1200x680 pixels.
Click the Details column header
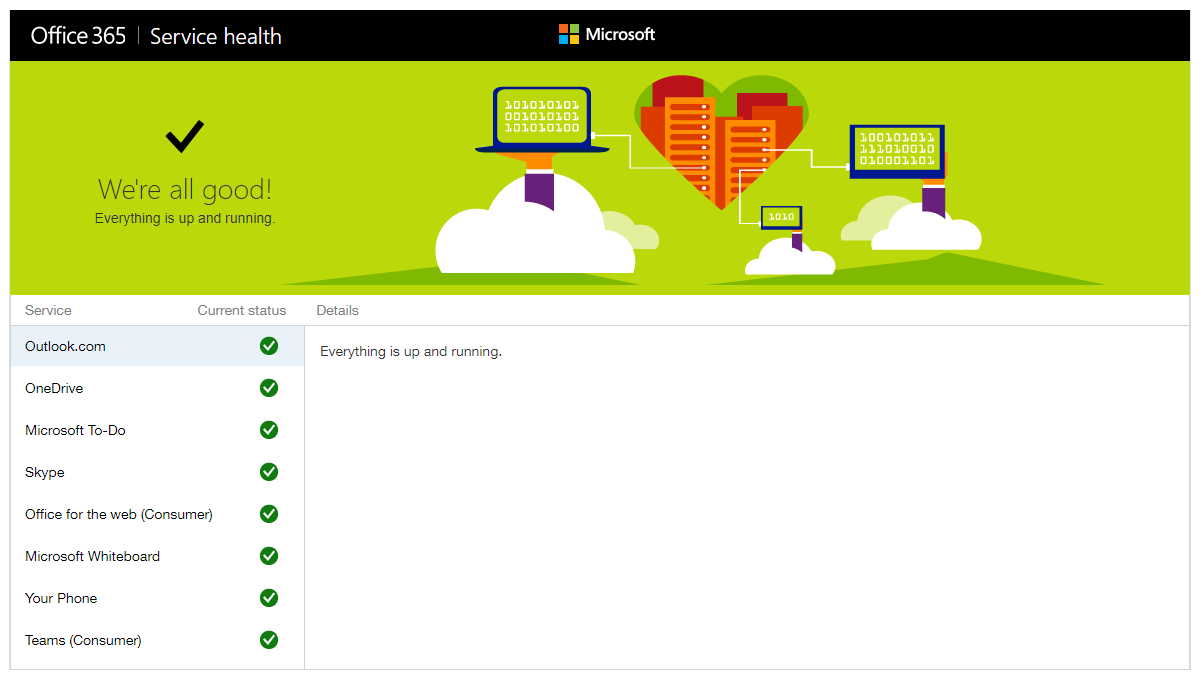(x=338, y=310)
